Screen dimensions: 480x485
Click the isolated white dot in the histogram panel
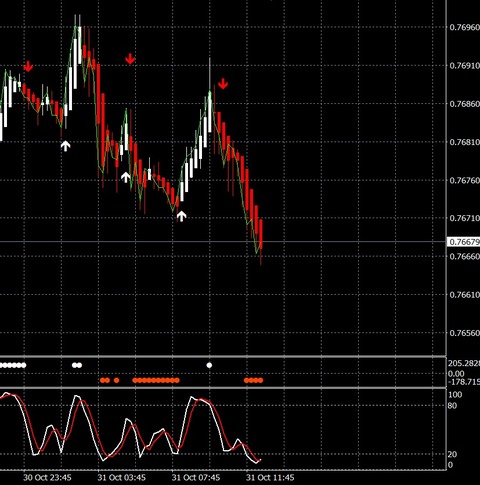[209, 365]
